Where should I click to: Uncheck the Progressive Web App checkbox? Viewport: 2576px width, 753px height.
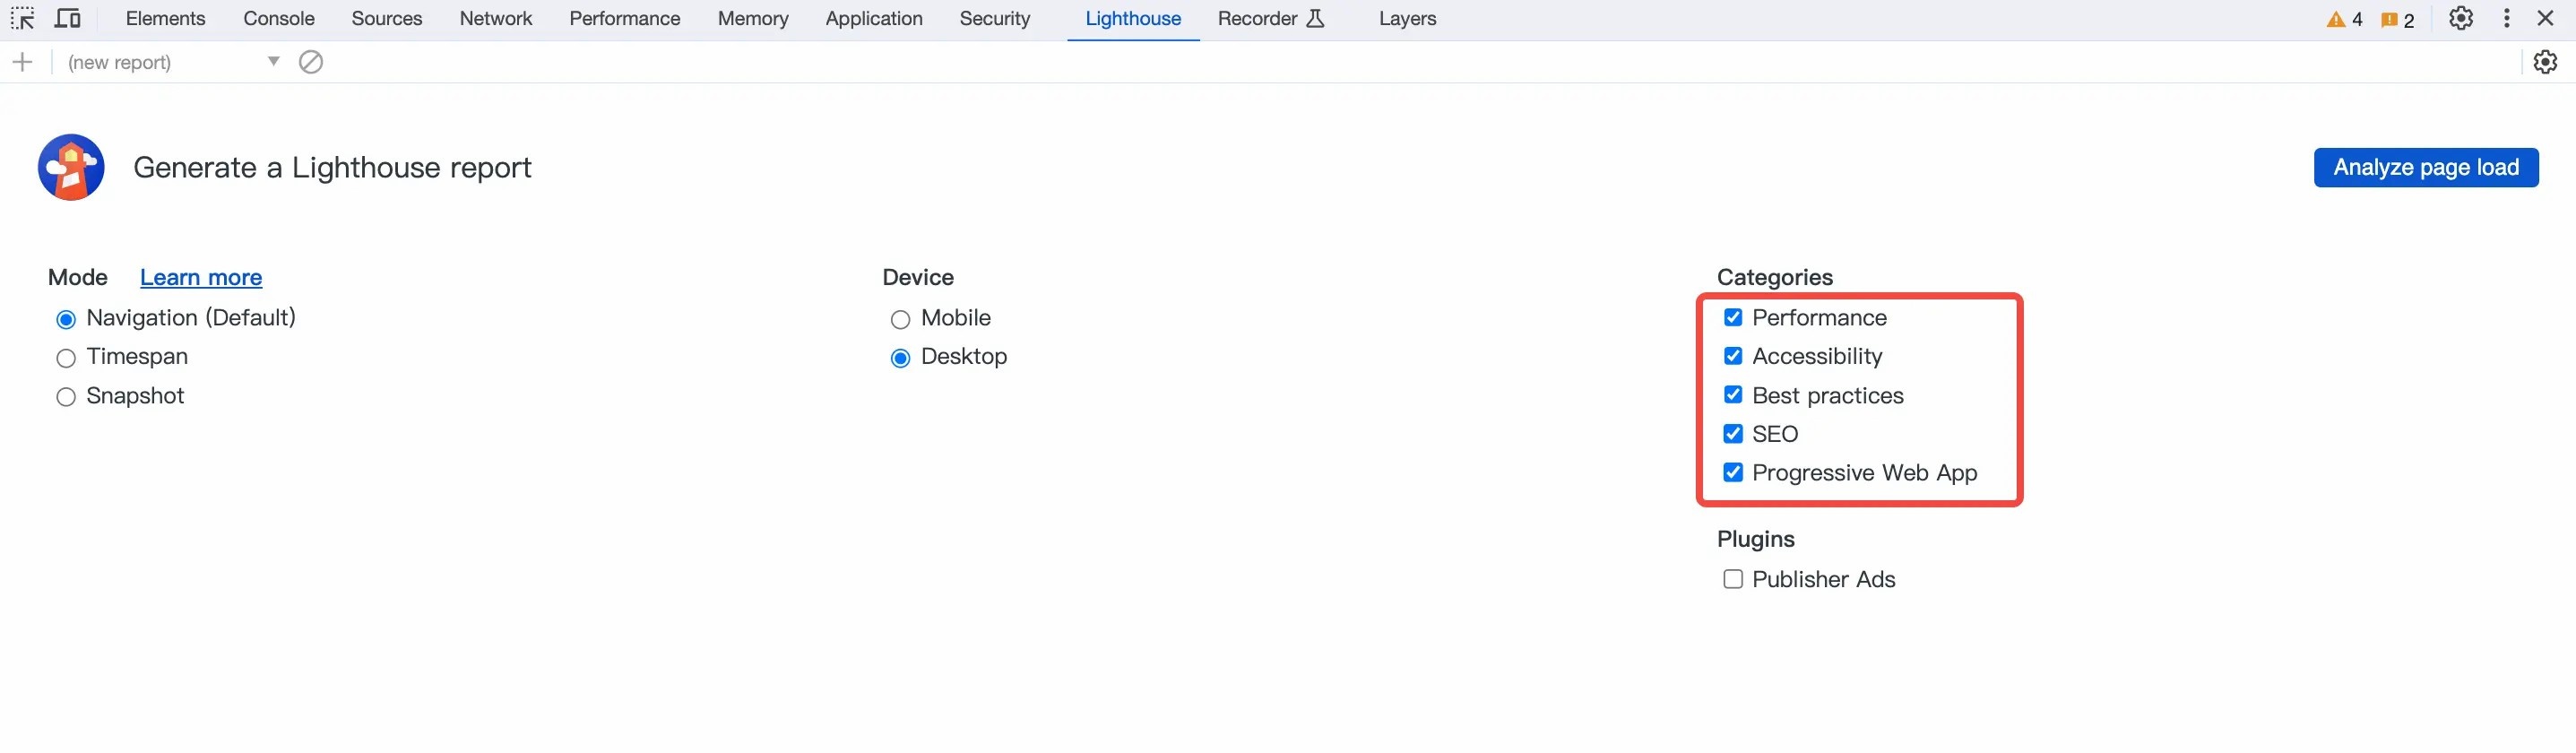click(x=1733, y=473)
